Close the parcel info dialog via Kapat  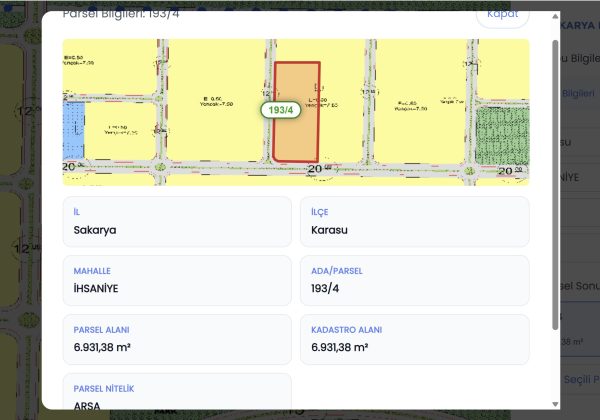point(502,17)
